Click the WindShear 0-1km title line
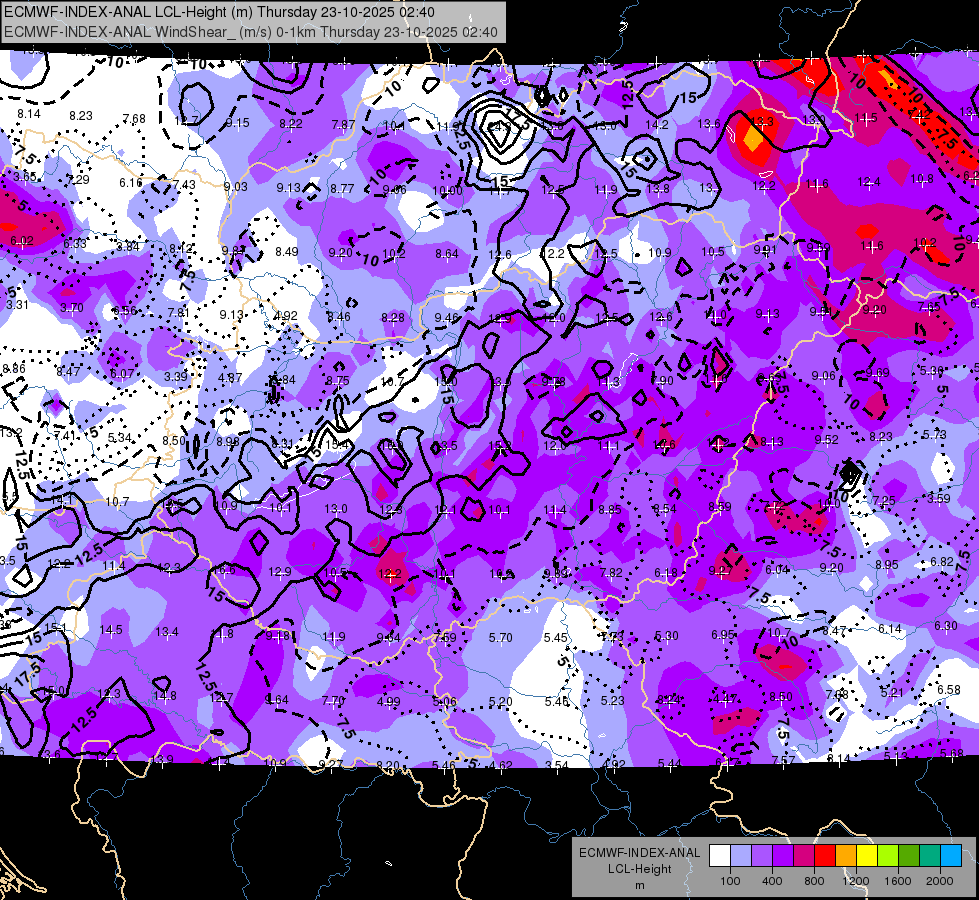The width and height of the screenshot is (979, 900). pyautogui.click(x=251, y=32)
